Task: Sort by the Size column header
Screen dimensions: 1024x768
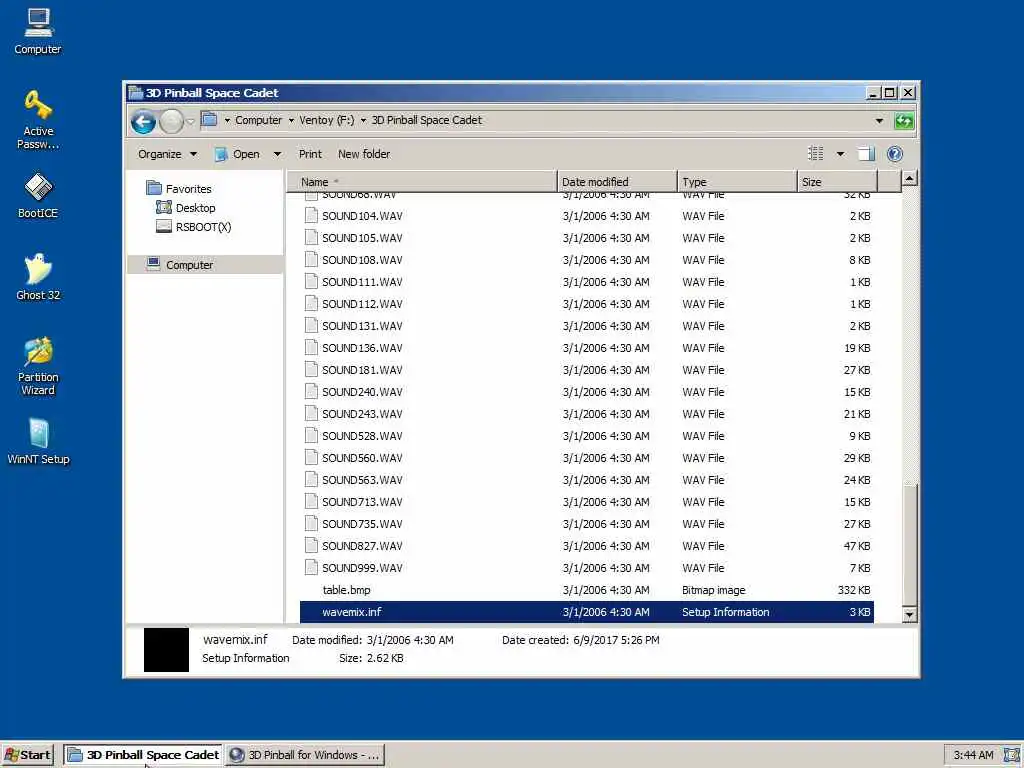Action: (x=837, y=182)
